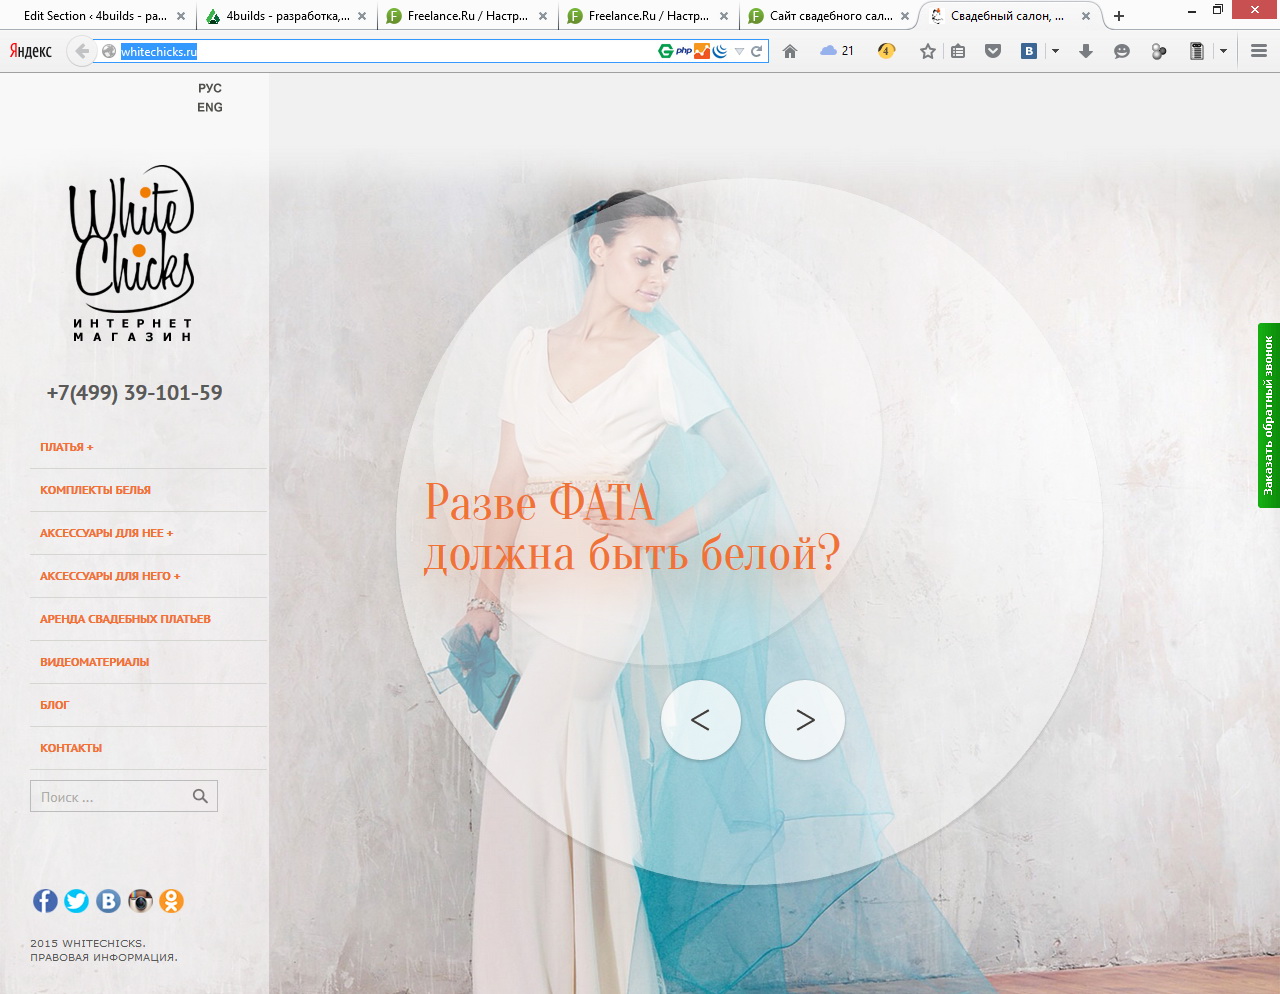Click the search magnifier icon in sidebar
1280x994 pixels.
[200, 796]
